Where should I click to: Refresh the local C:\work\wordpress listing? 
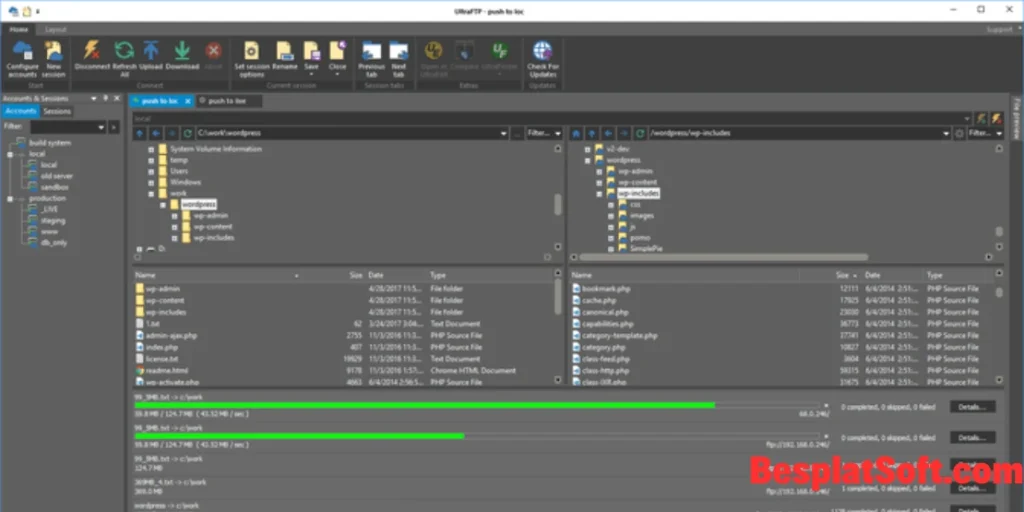[x=187, y=133]
